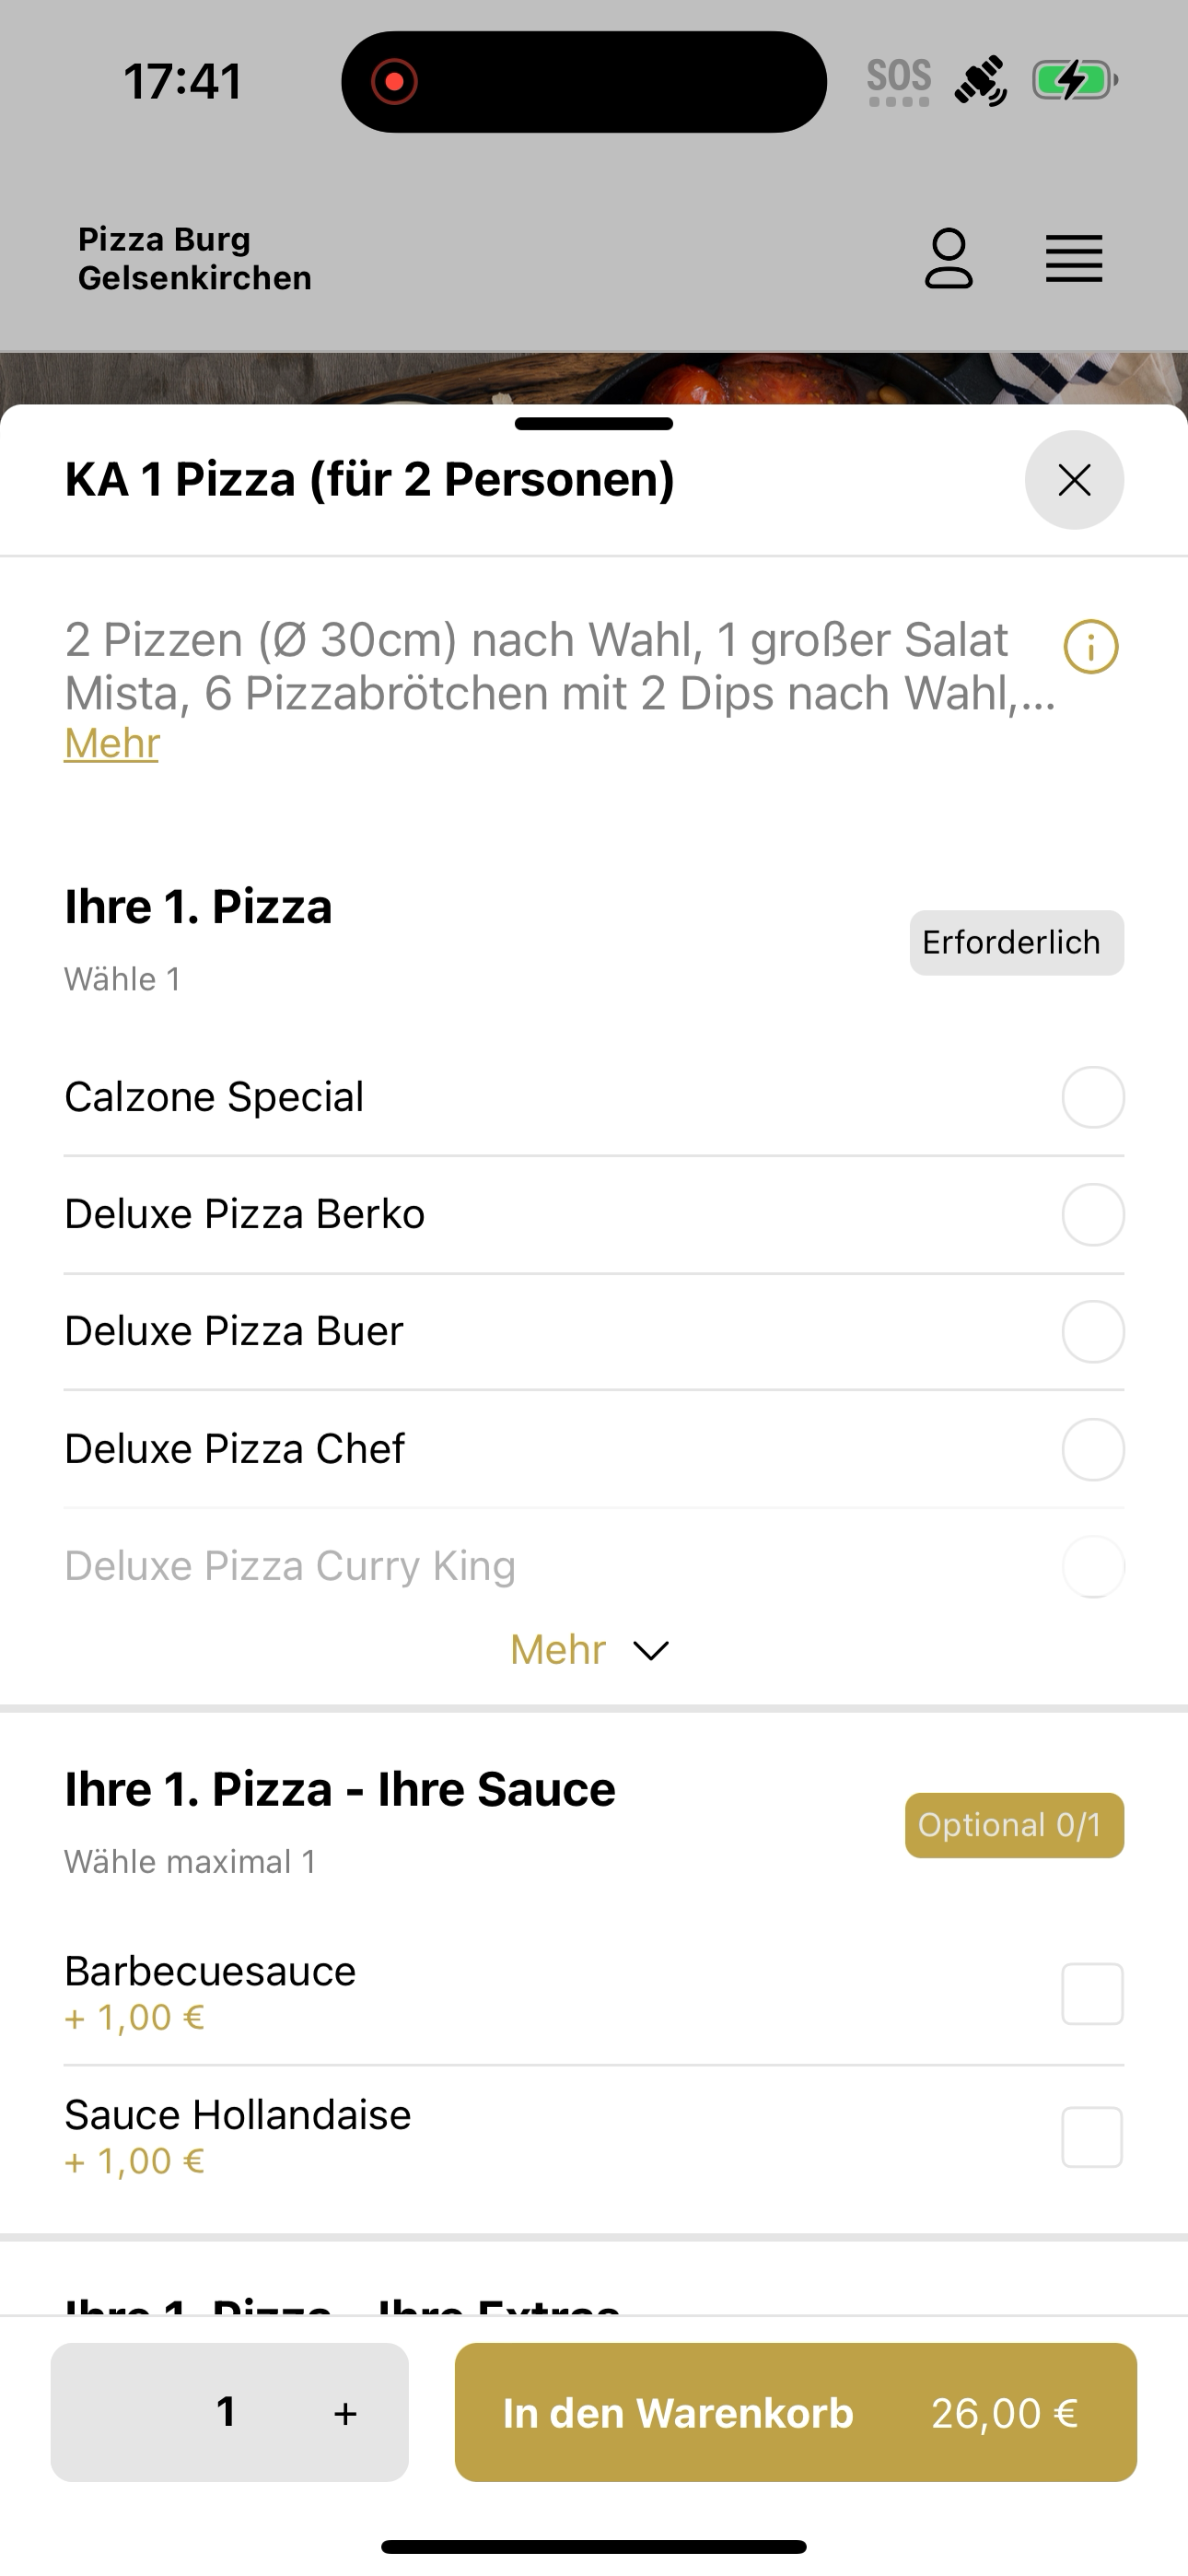
Task: Add to cart with In den Warenkorb
Action: [x=796, y=2412]
